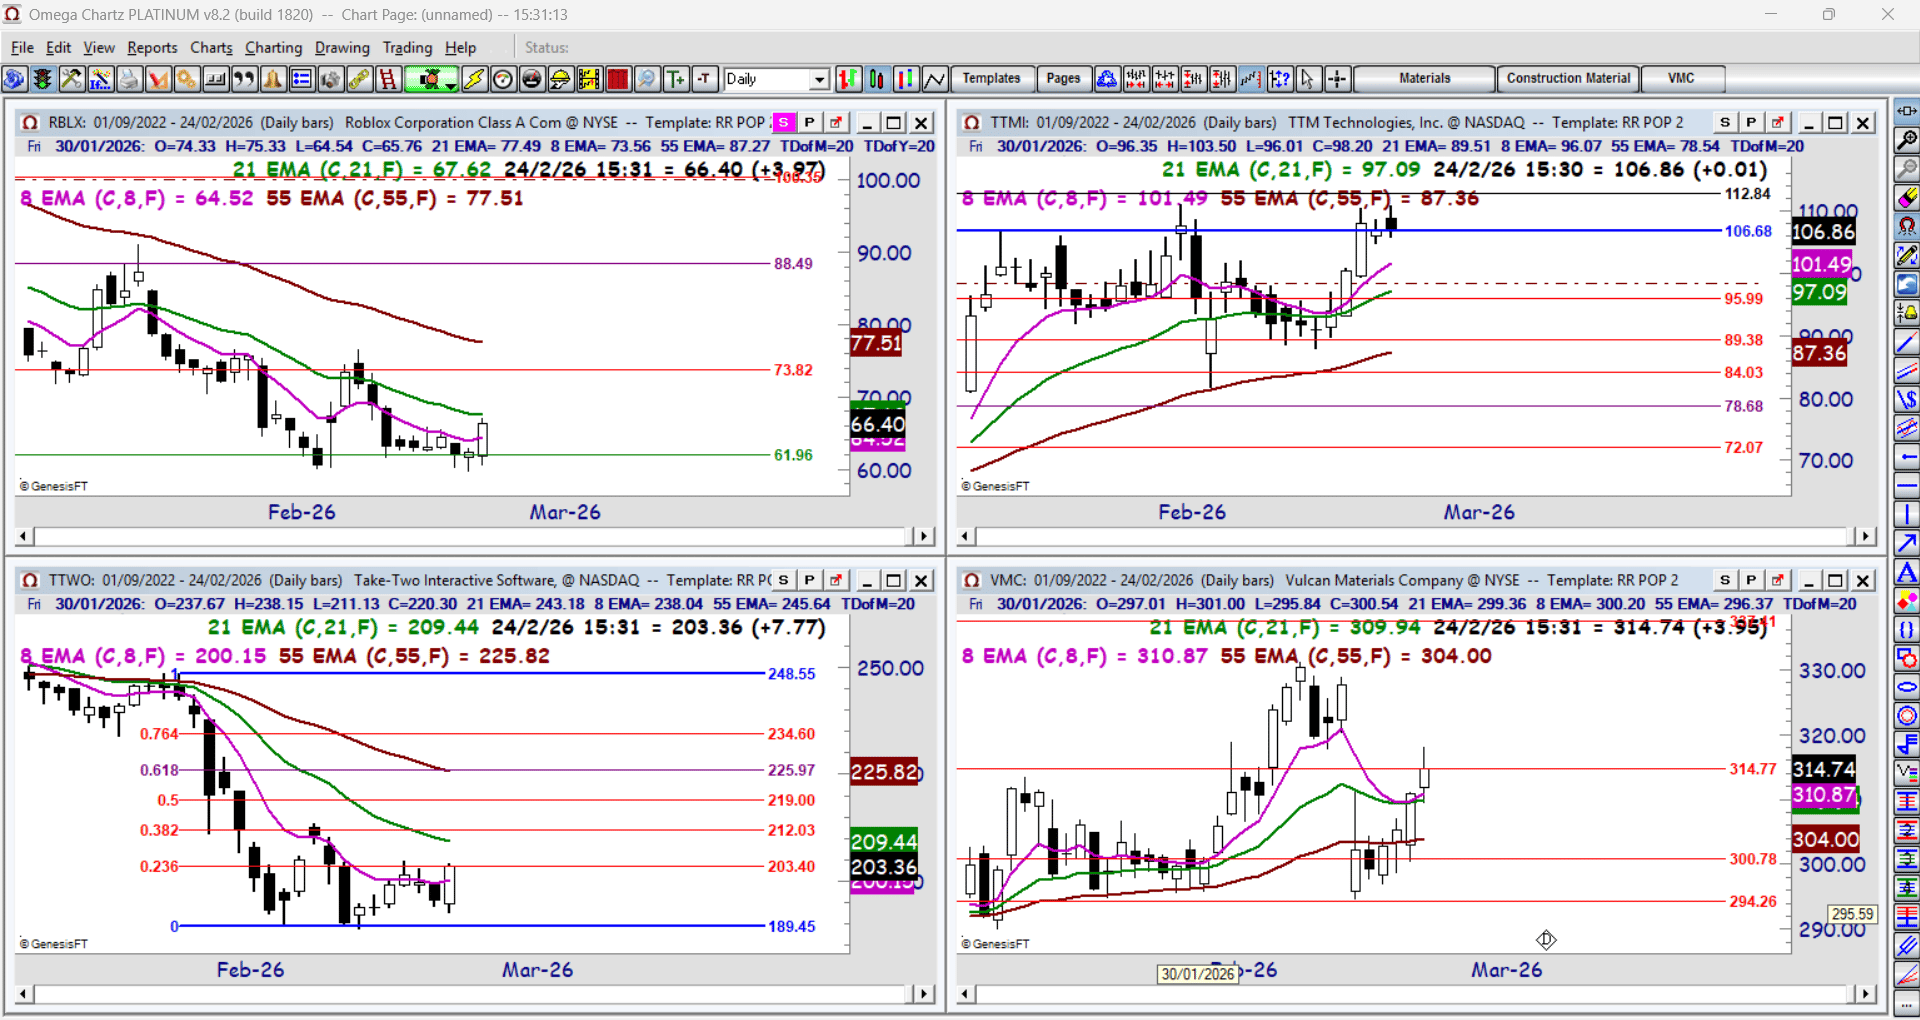Viewport: 1920px width, 1020px height.
Task: Open the View menu
Action: (99, 47)
